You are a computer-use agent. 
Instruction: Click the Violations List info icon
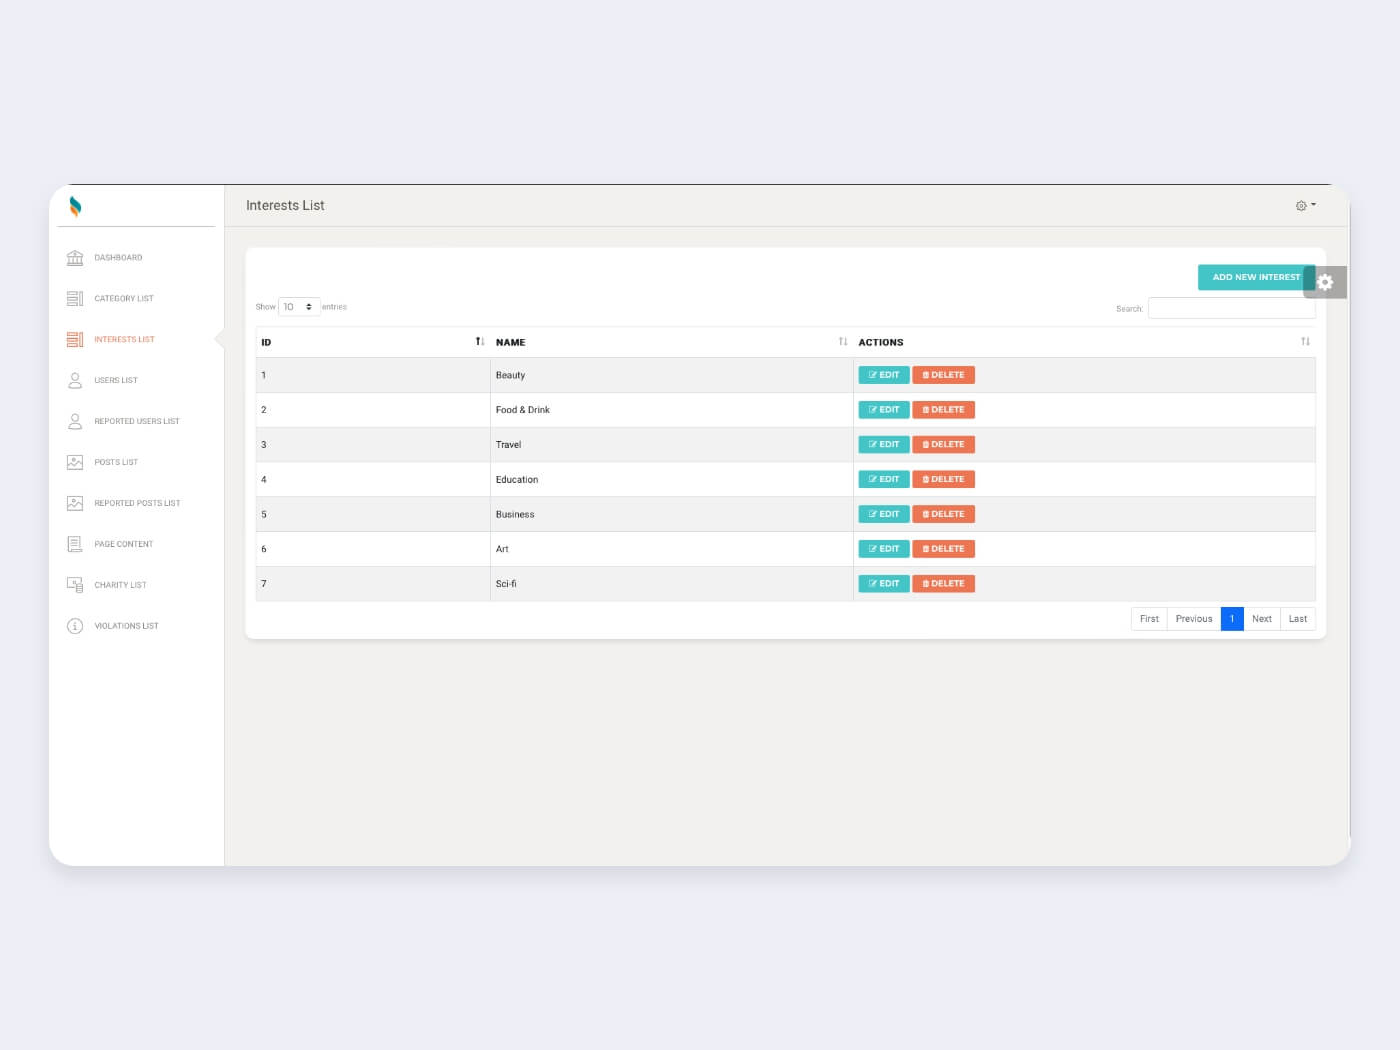(75, 626)
